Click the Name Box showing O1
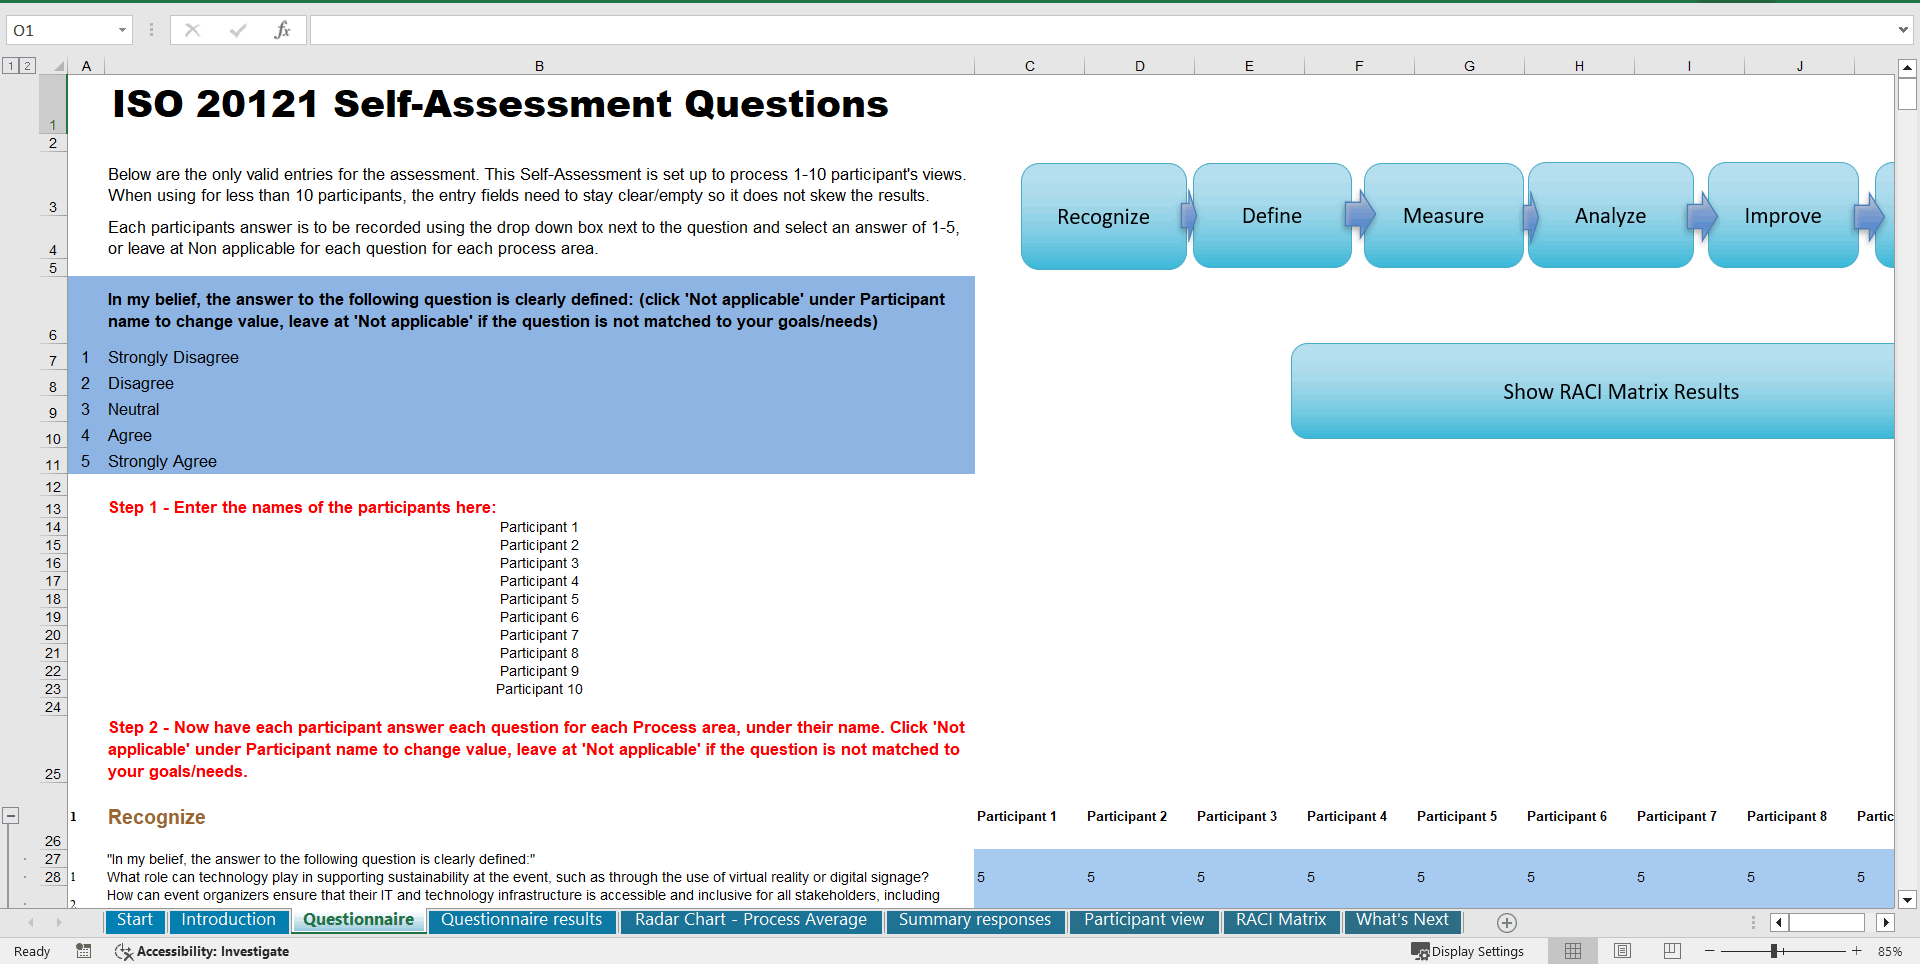The width and height of the screenshot is (1920, 966). point(60,30)
